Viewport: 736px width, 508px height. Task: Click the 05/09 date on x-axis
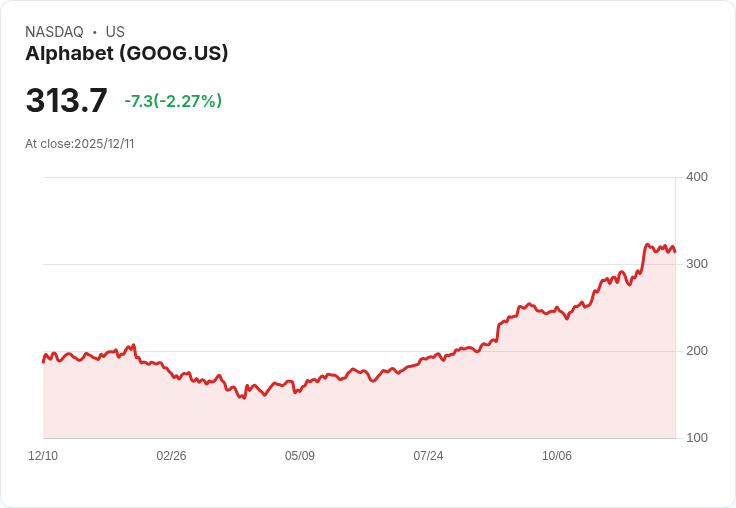pos(300,456)
